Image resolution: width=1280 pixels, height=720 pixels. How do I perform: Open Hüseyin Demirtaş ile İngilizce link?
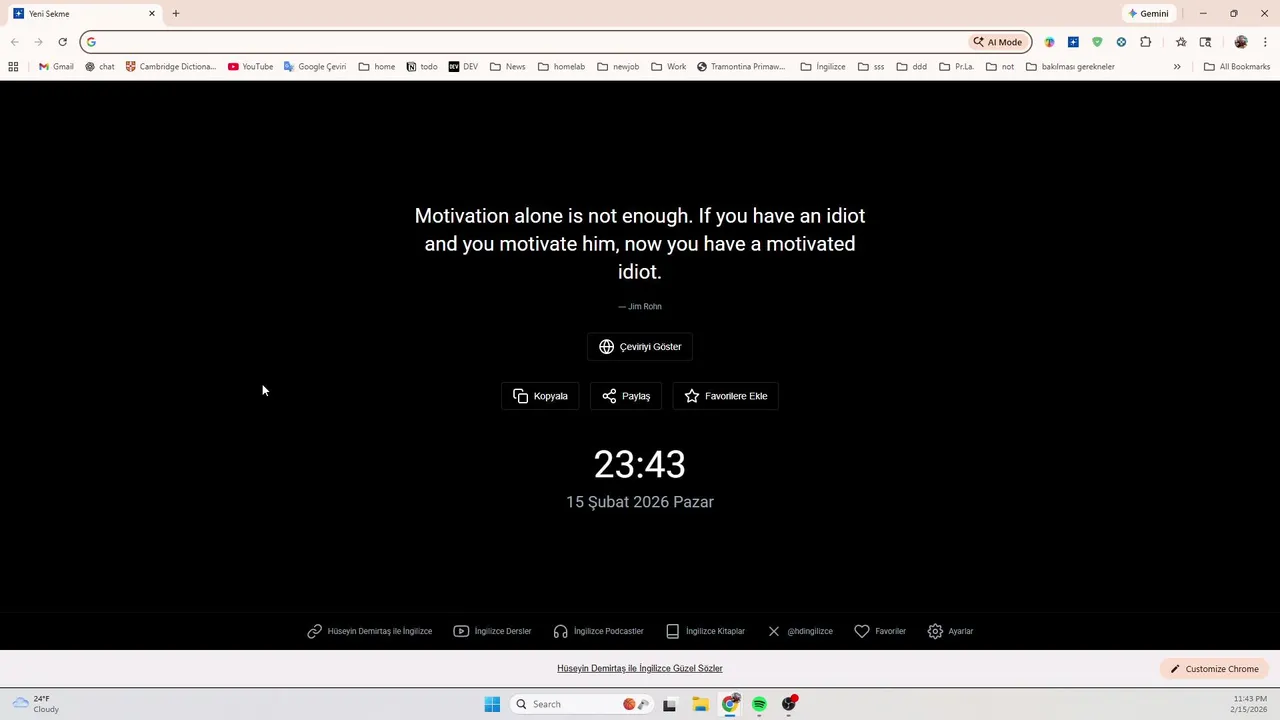point(370,631)
